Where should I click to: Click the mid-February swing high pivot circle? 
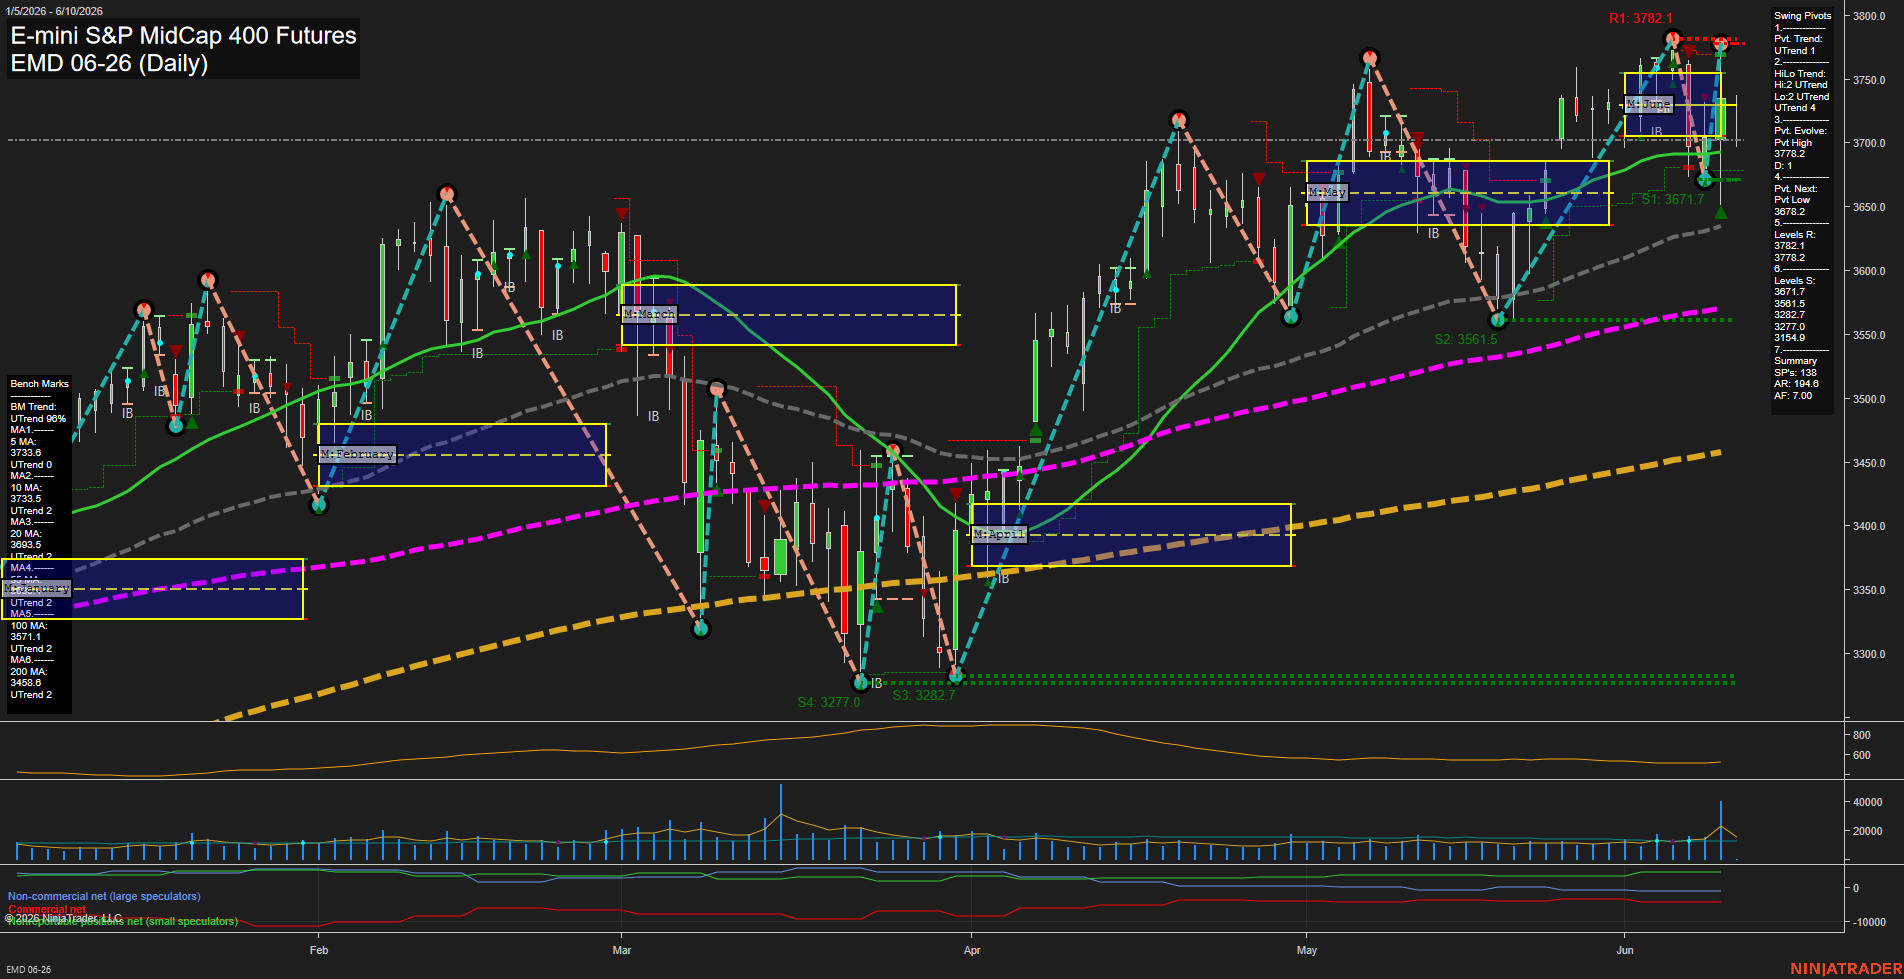coord(447,193)
